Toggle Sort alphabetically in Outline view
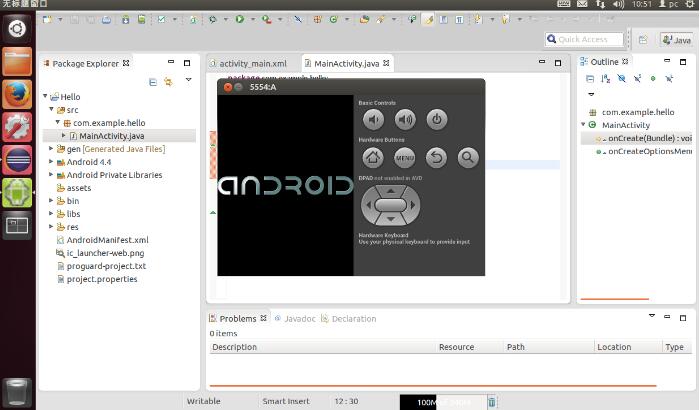This screenshot has width=700, height=410. click(605, 79)
